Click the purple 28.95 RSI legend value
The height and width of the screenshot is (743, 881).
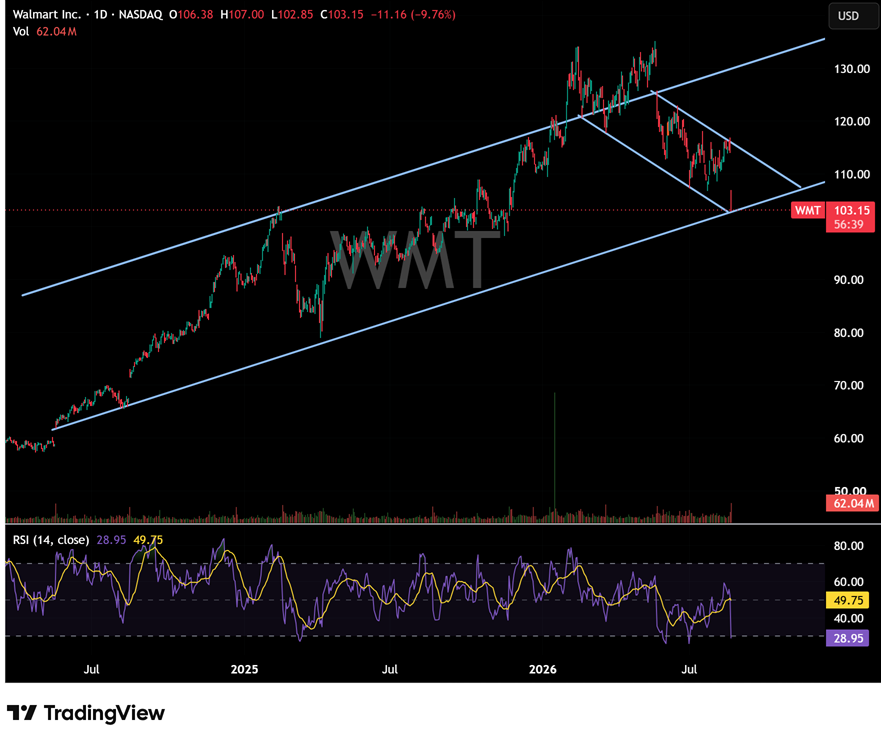[x=111, y=540]
